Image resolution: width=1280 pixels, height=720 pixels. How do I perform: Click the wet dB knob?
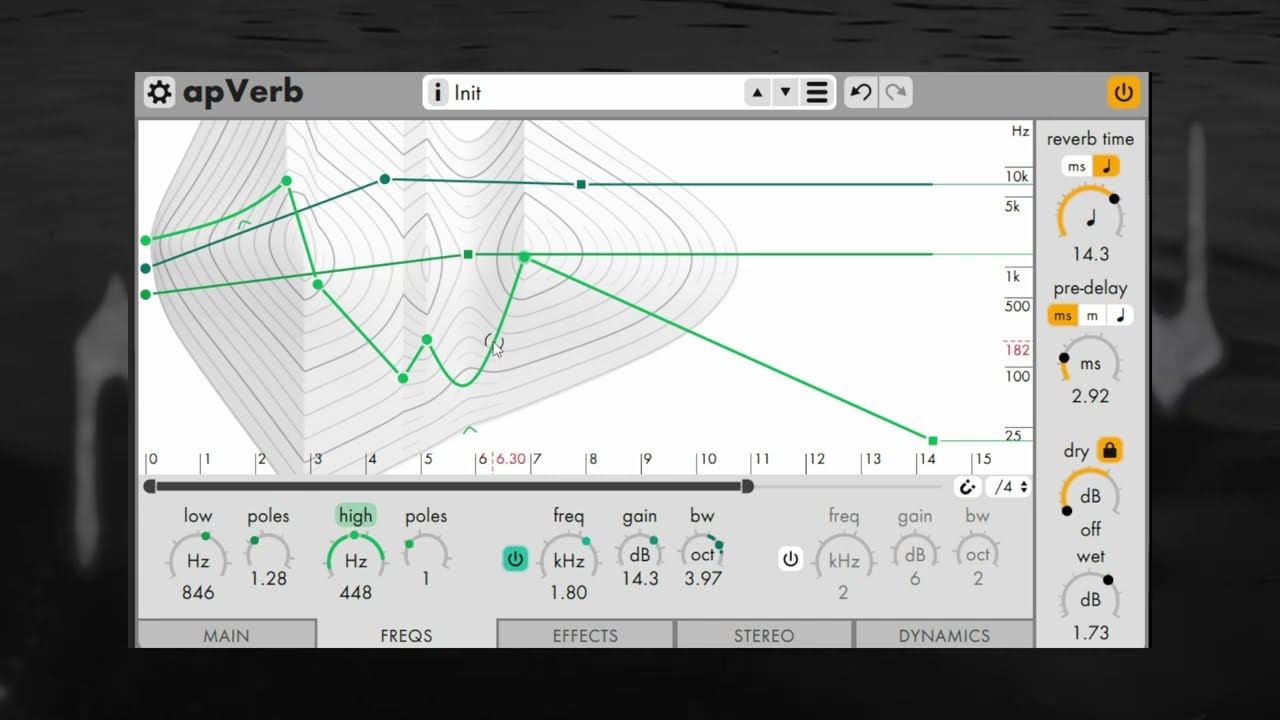pyautogui.click(x=1090, y=598)
